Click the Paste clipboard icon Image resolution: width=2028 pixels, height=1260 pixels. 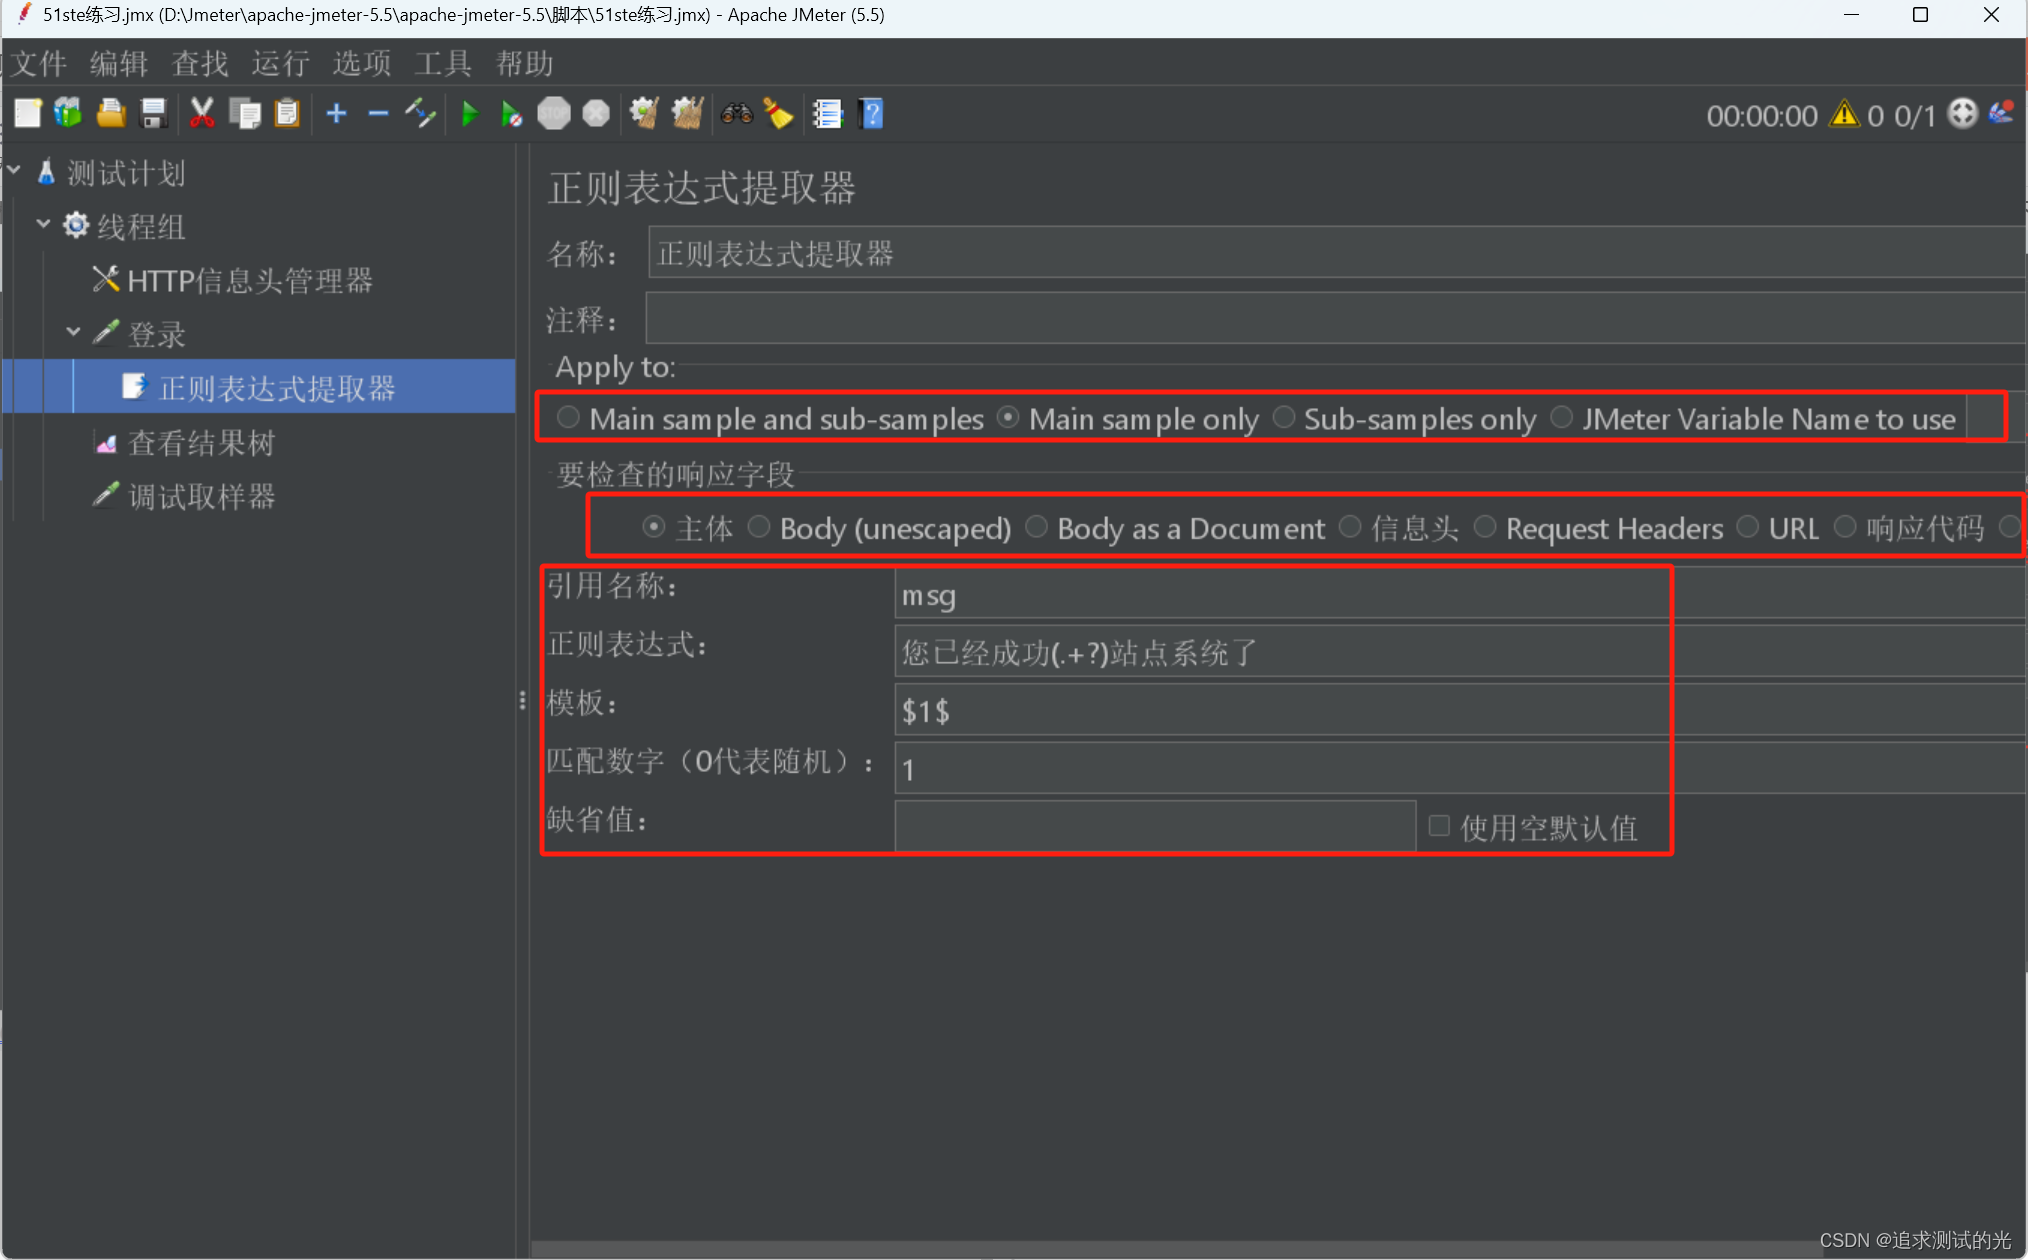(287, 114)
